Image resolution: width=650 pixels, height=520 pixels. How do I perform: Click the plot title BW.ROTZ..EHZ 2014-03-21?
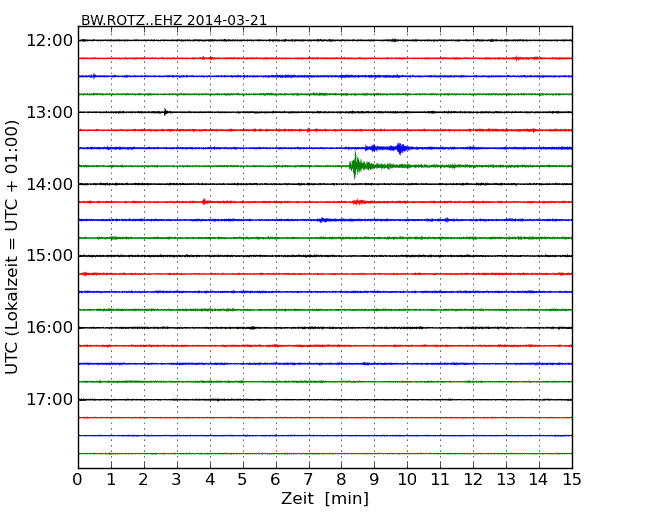click(174, 20)
